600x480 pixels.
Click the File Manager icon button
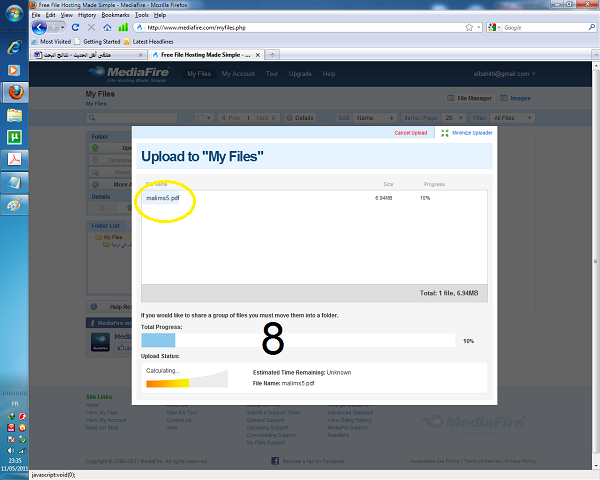coord(471,98)
